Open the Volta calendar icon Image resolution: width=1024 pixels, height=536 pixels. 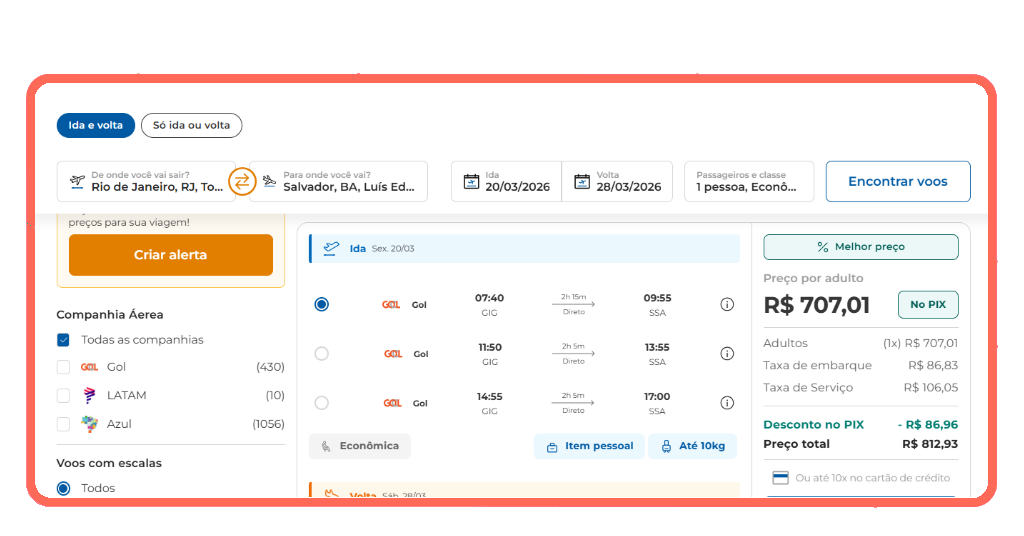point(582,181)
